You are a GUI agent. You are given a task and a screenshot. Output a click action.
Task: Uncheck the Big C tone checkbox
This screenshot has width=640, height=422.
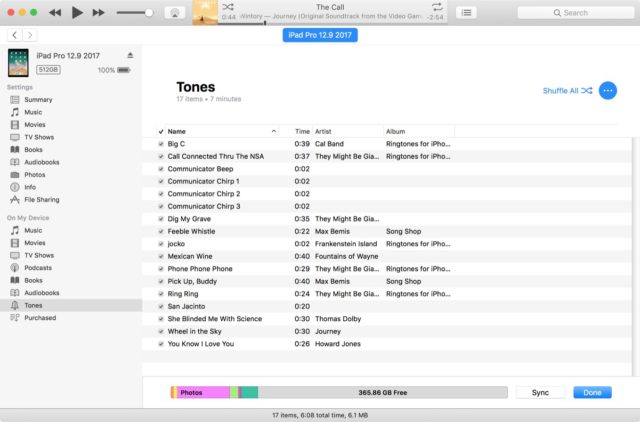(161, 144)
